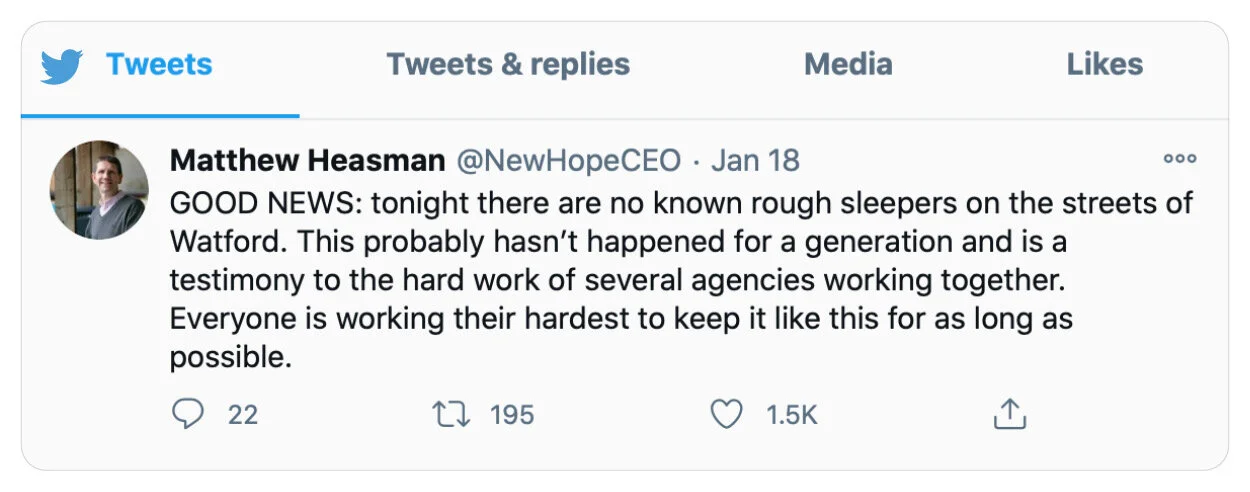1250x492 pixels.
Task: Click the reply count of 22
Action: [x=243, y=415]
